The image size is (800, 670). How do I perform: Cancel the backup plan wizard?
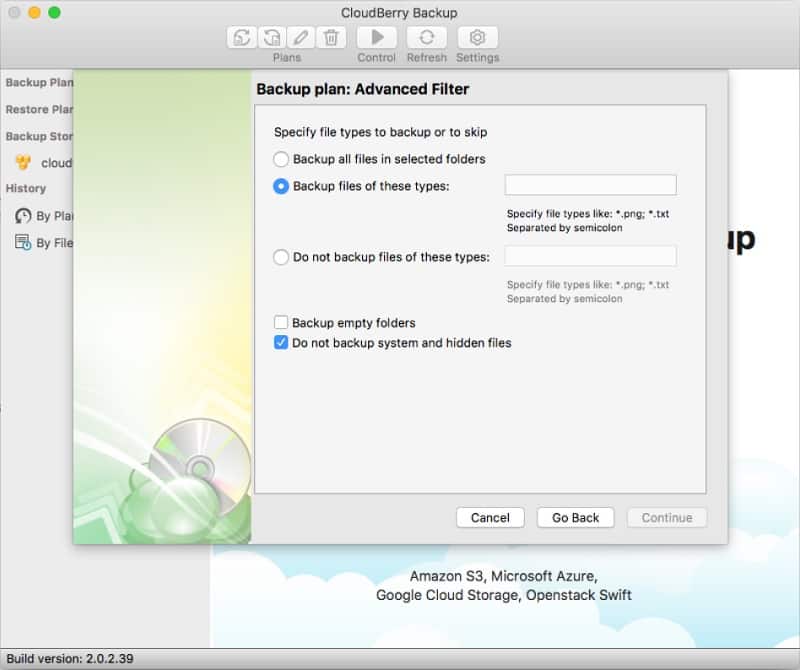click(490, 517)
